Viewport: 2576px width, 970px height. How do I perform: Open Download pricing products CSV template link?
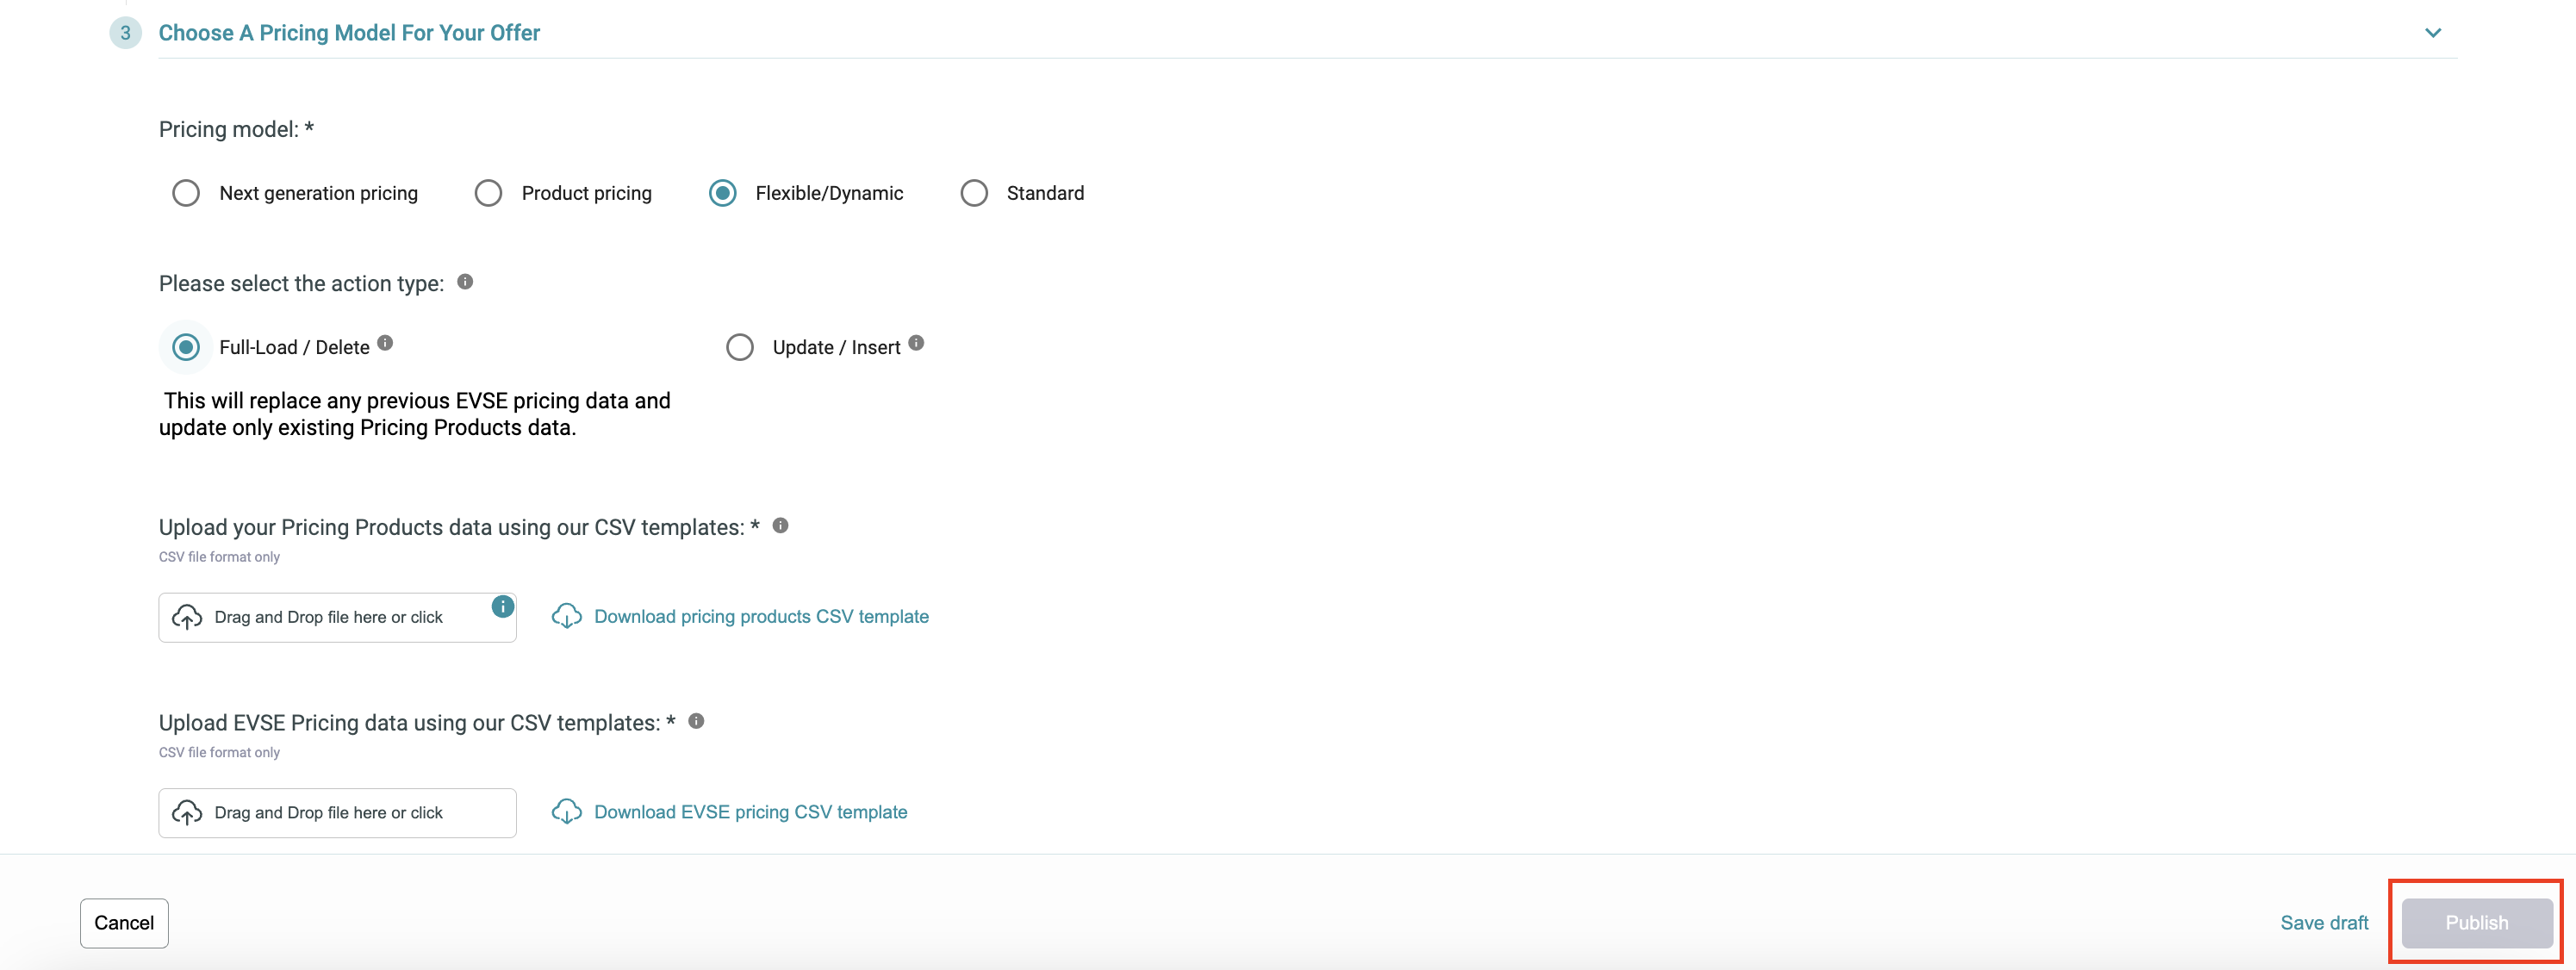click(761, 616)
